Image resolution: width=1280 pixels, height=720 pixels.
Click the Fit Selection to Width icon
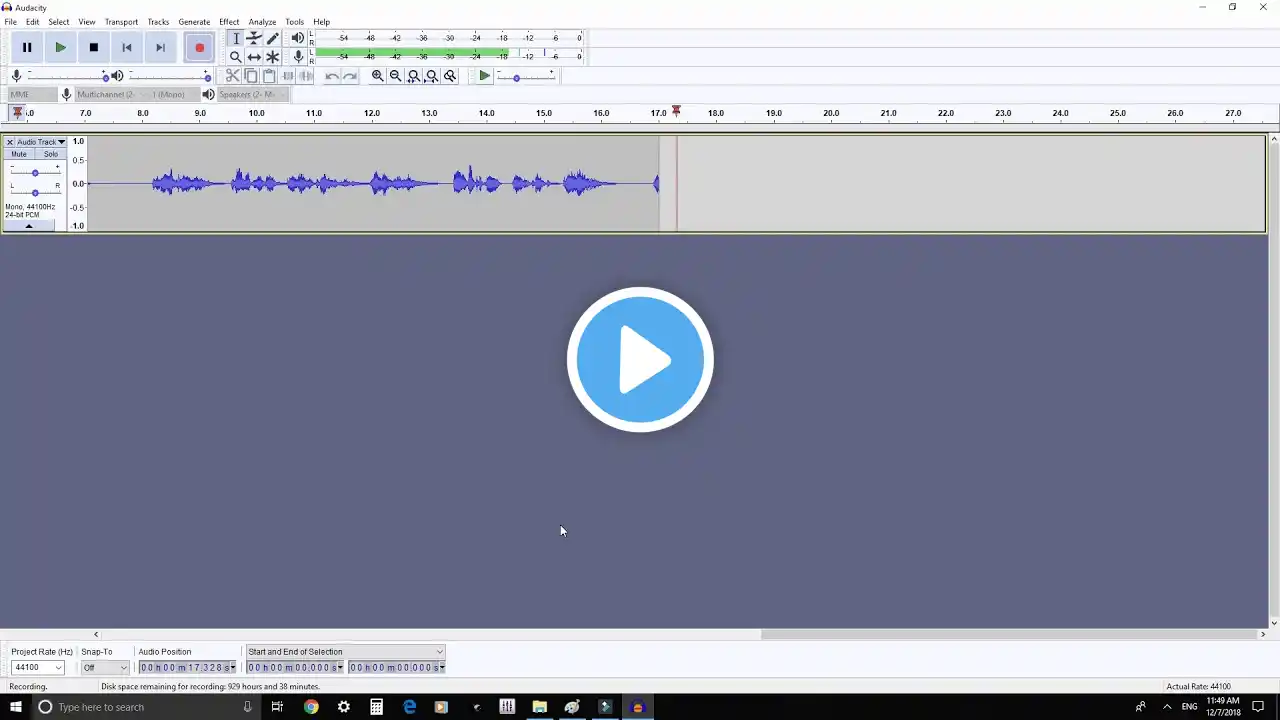click(413, 76)
